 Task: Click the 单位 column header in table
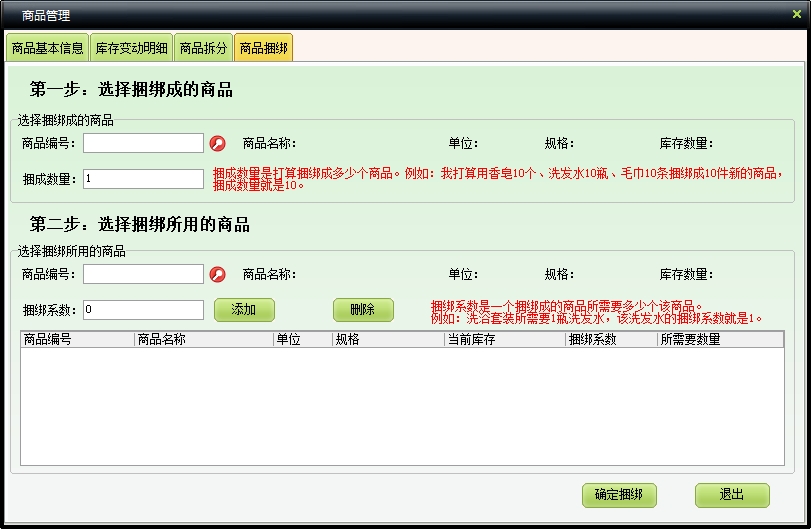pyautogui.click(x=302, y=340)
